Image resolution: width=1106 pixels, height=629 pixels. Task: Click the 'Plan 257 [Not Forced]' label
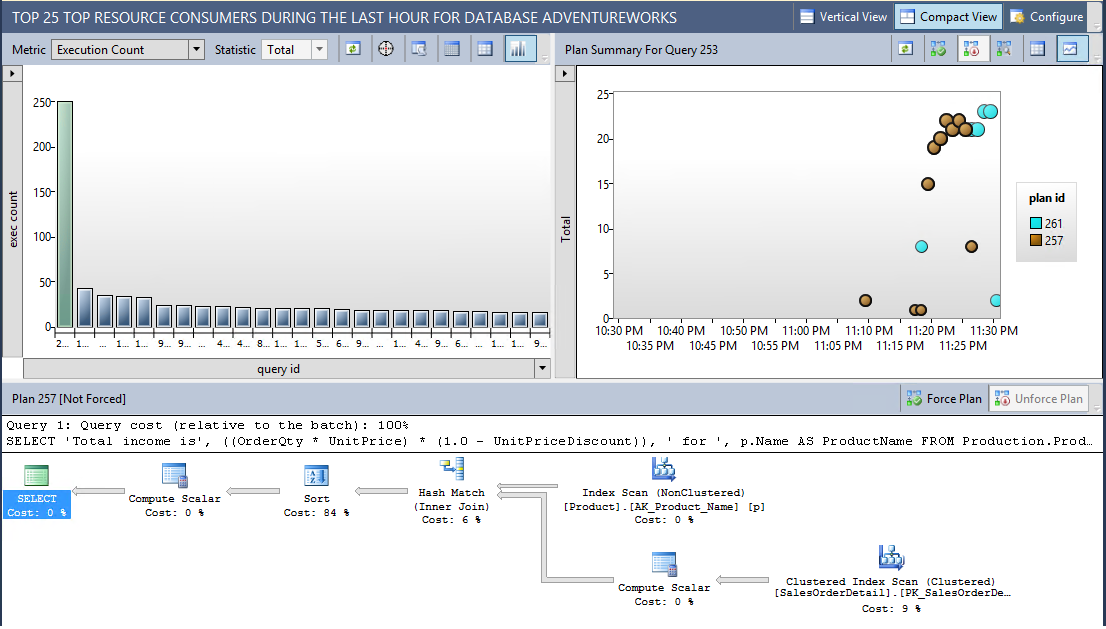click(x=69, y=399)
